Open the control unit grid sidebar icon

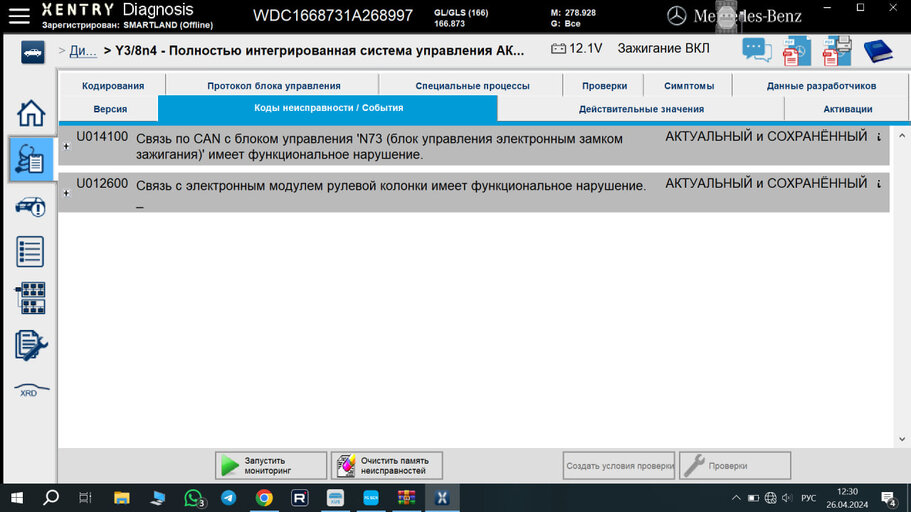(31, 298)
